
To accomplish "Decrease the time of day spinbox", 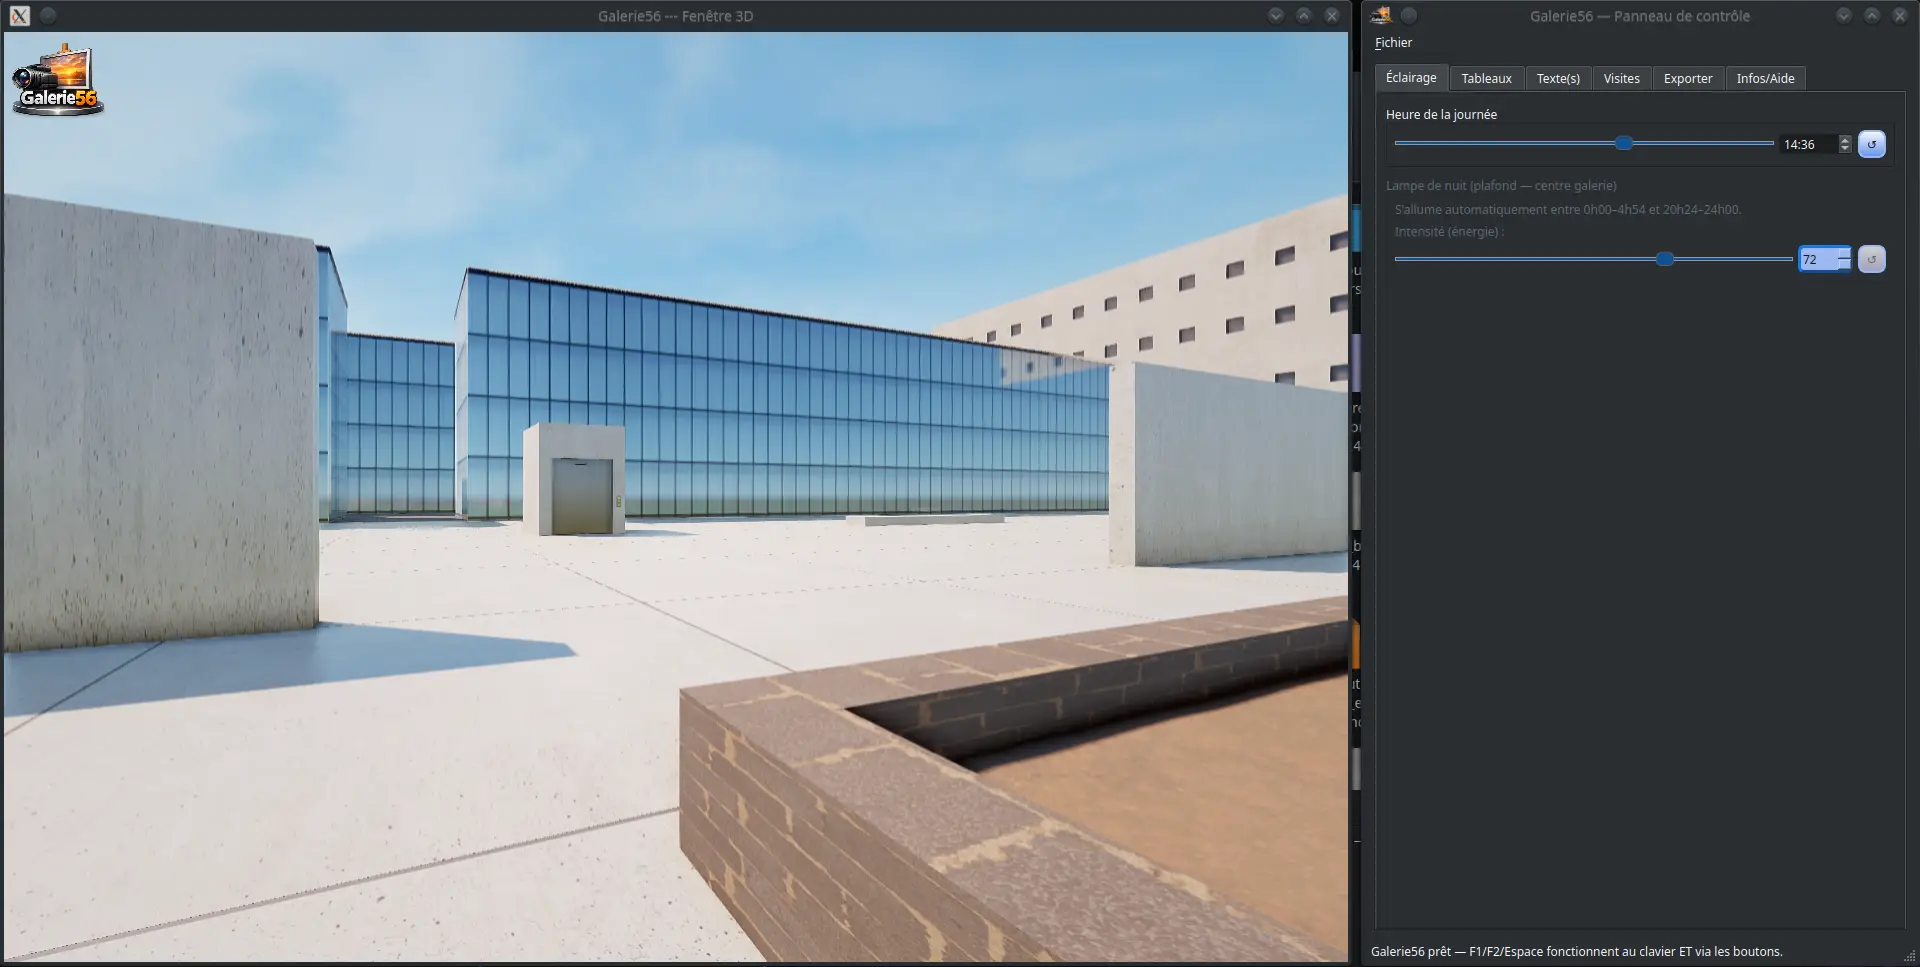I will pyautogui.click(x=1845, y=149).
